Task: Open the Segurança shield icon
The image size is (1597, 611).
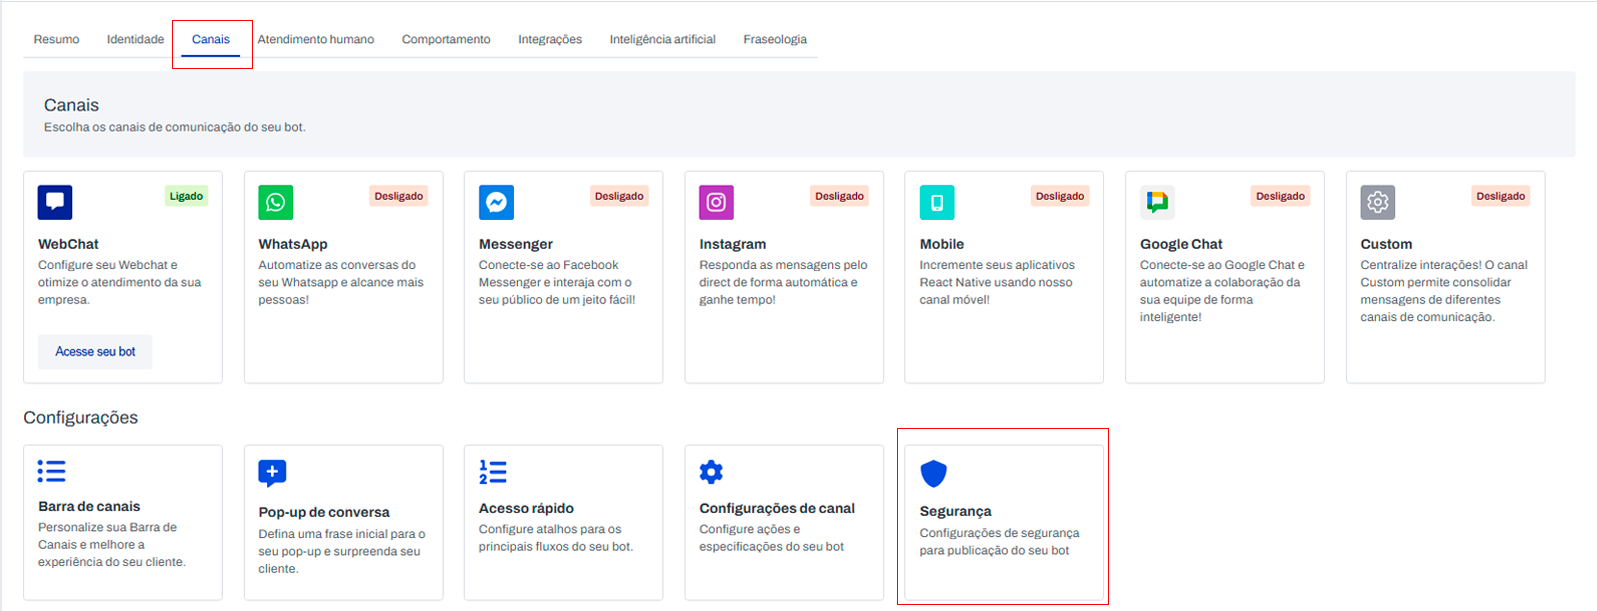Action: pos(933,473)
